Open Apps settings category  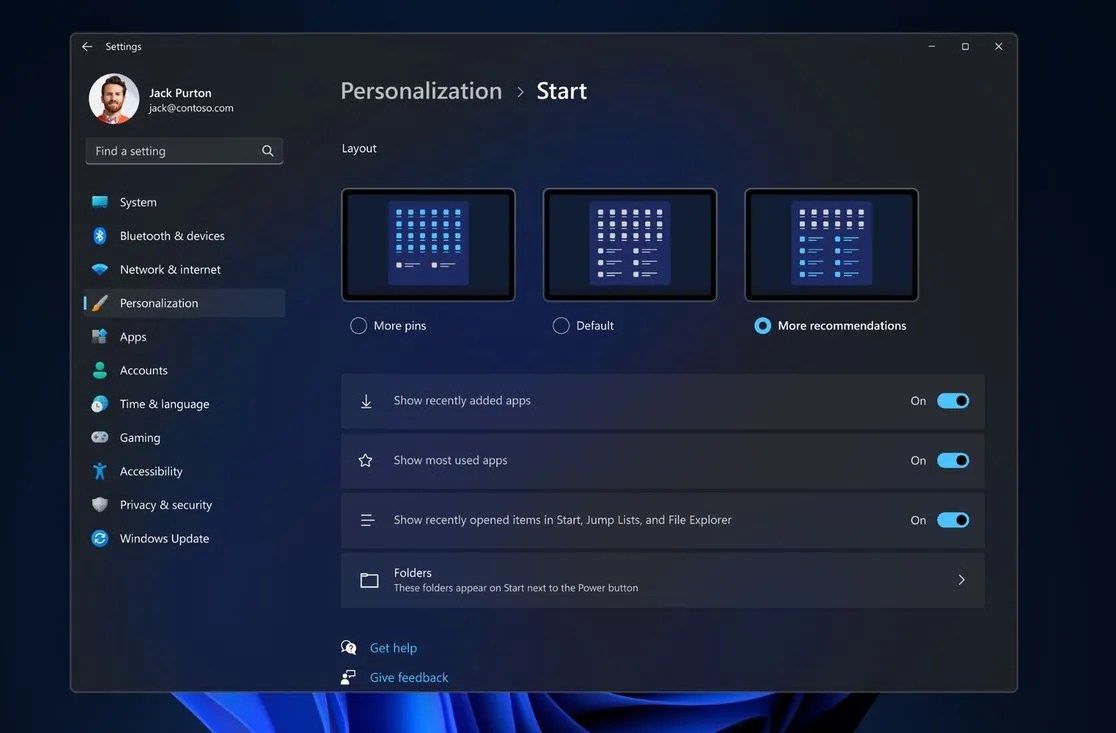coord(184,337)
